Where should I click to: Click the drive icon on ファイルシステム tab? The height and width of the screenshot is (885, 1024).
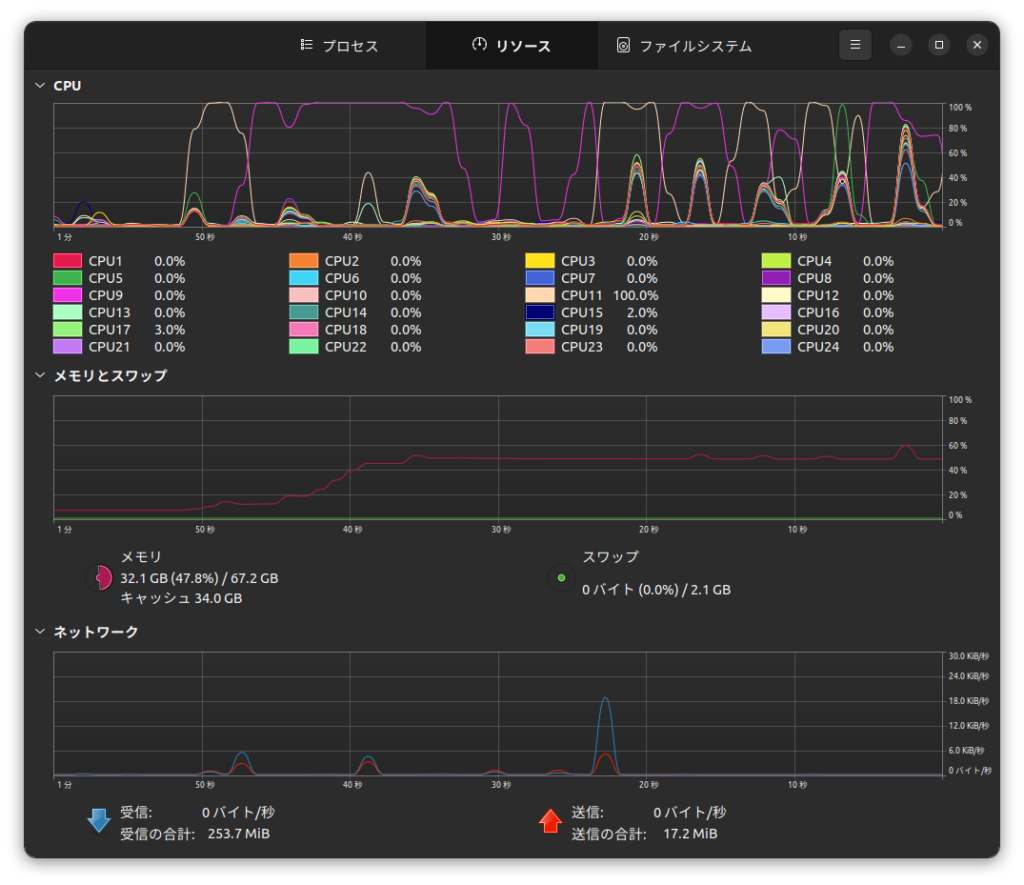[622, 44]
